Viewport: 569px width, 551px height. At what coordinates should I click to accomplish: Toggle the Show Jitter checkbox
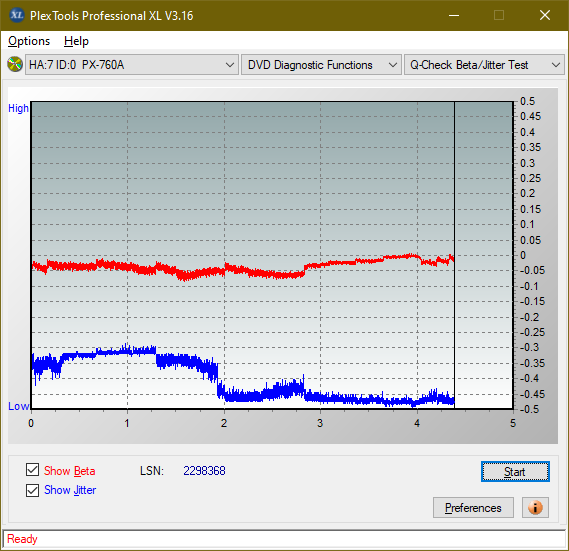(x=32, y=490)
